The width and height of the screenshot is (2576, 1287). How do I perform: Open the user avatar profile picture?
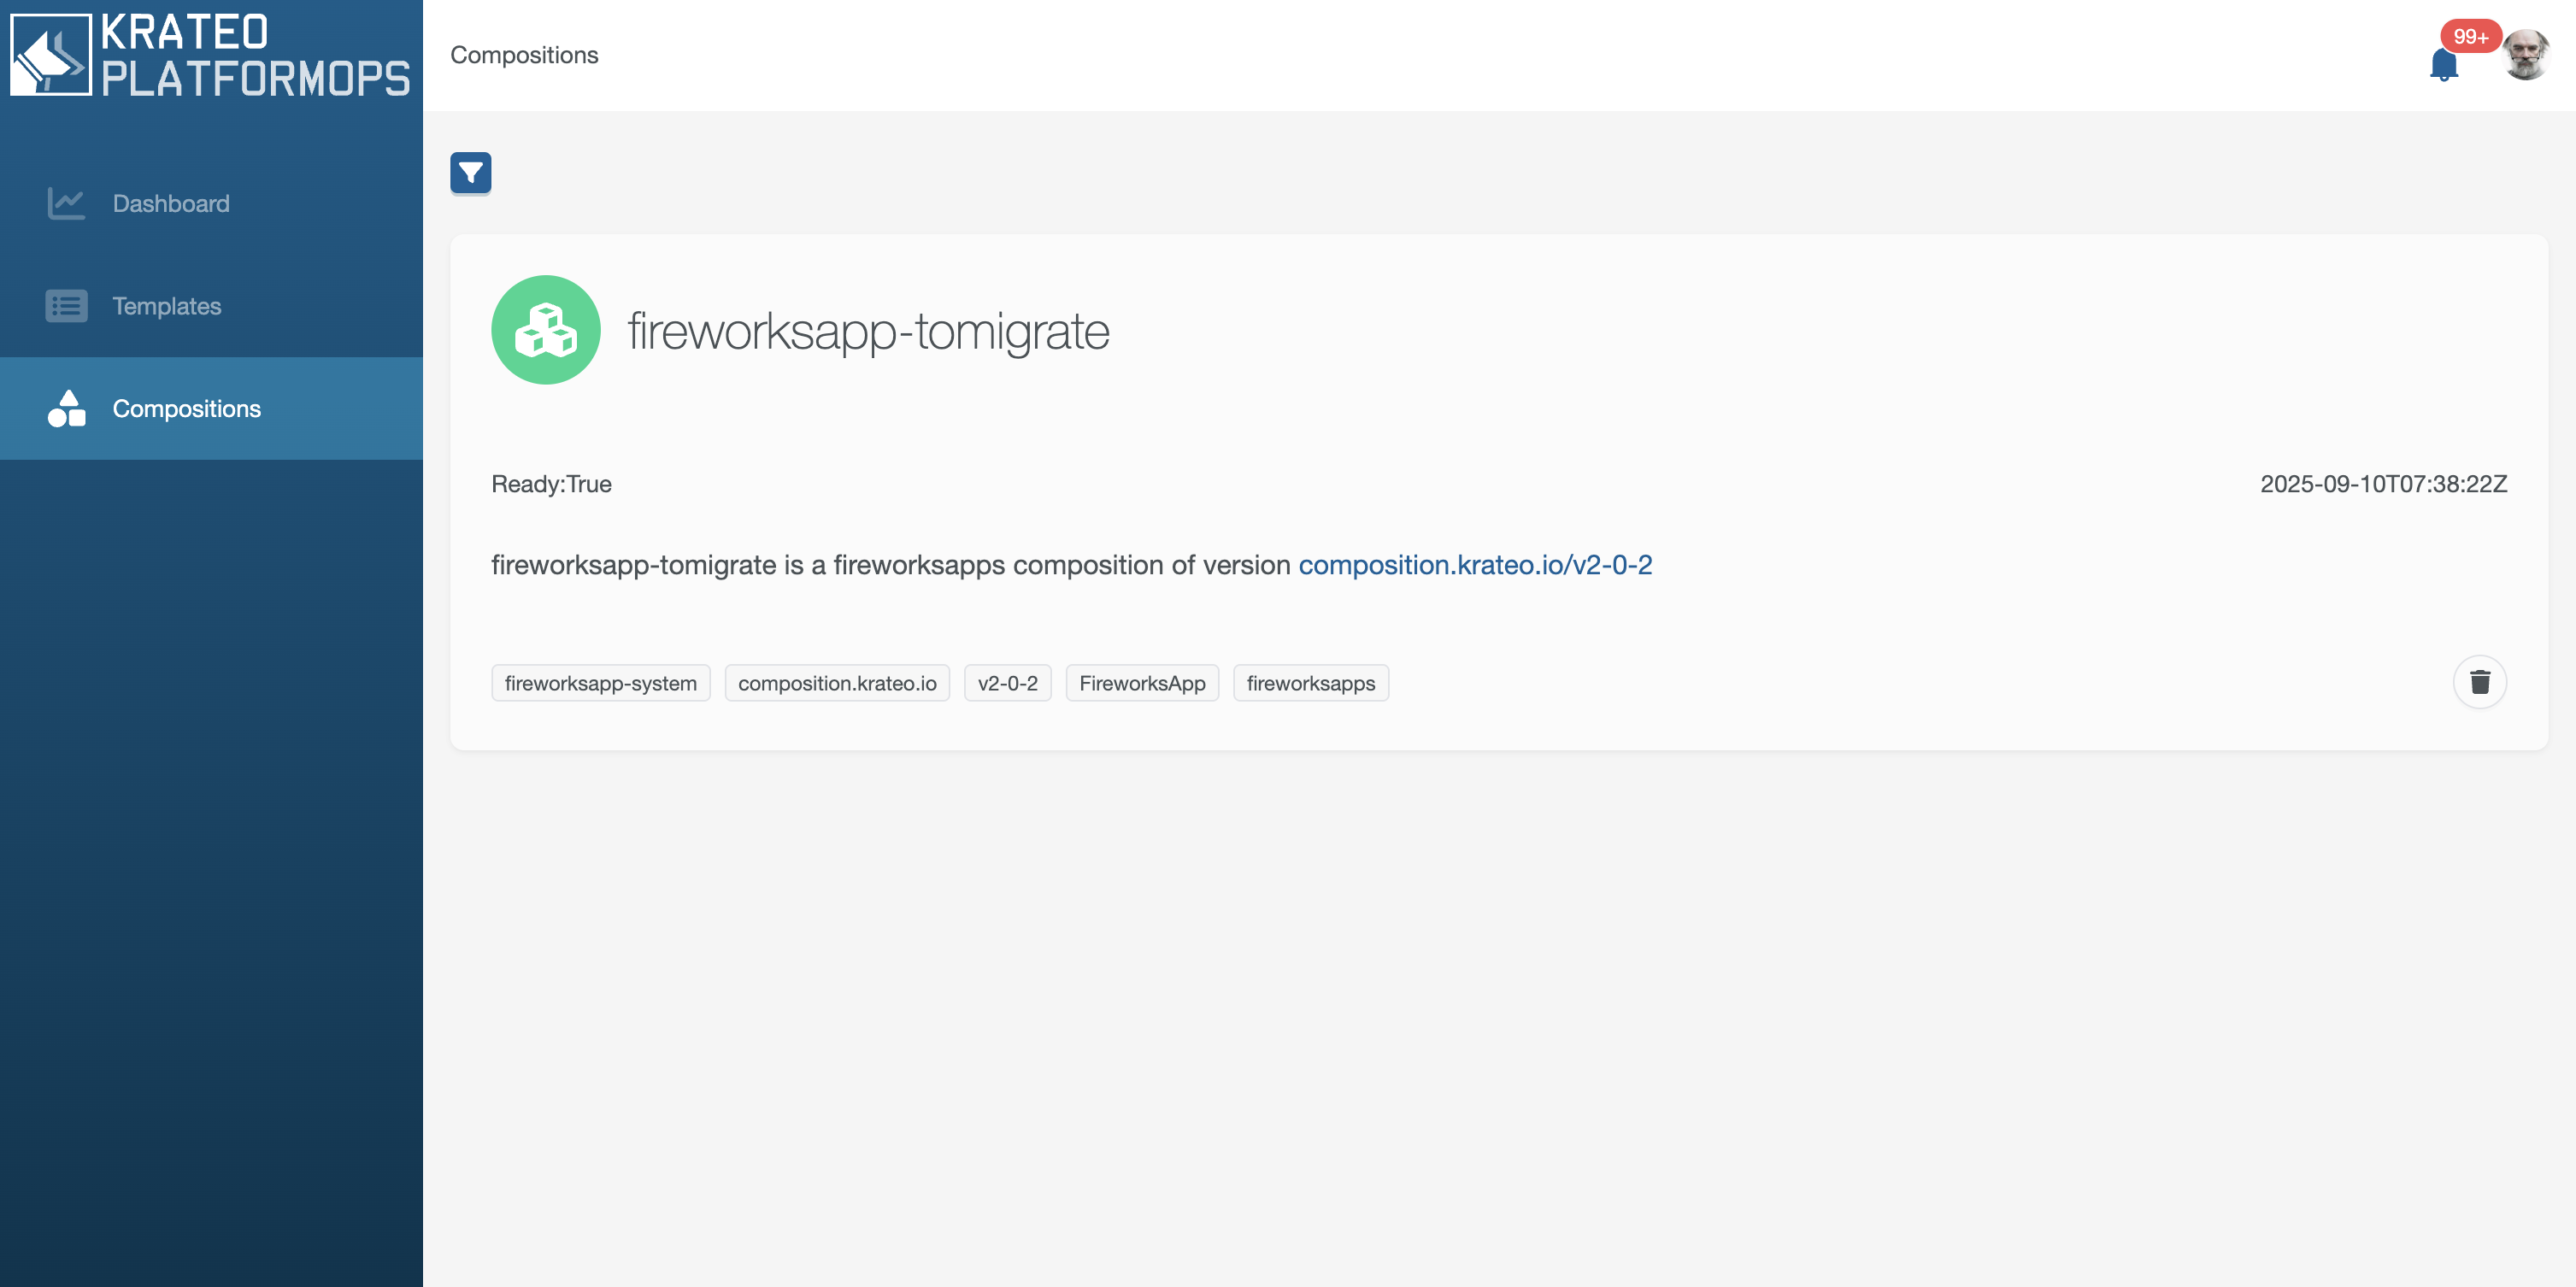tap(2525, 55)
